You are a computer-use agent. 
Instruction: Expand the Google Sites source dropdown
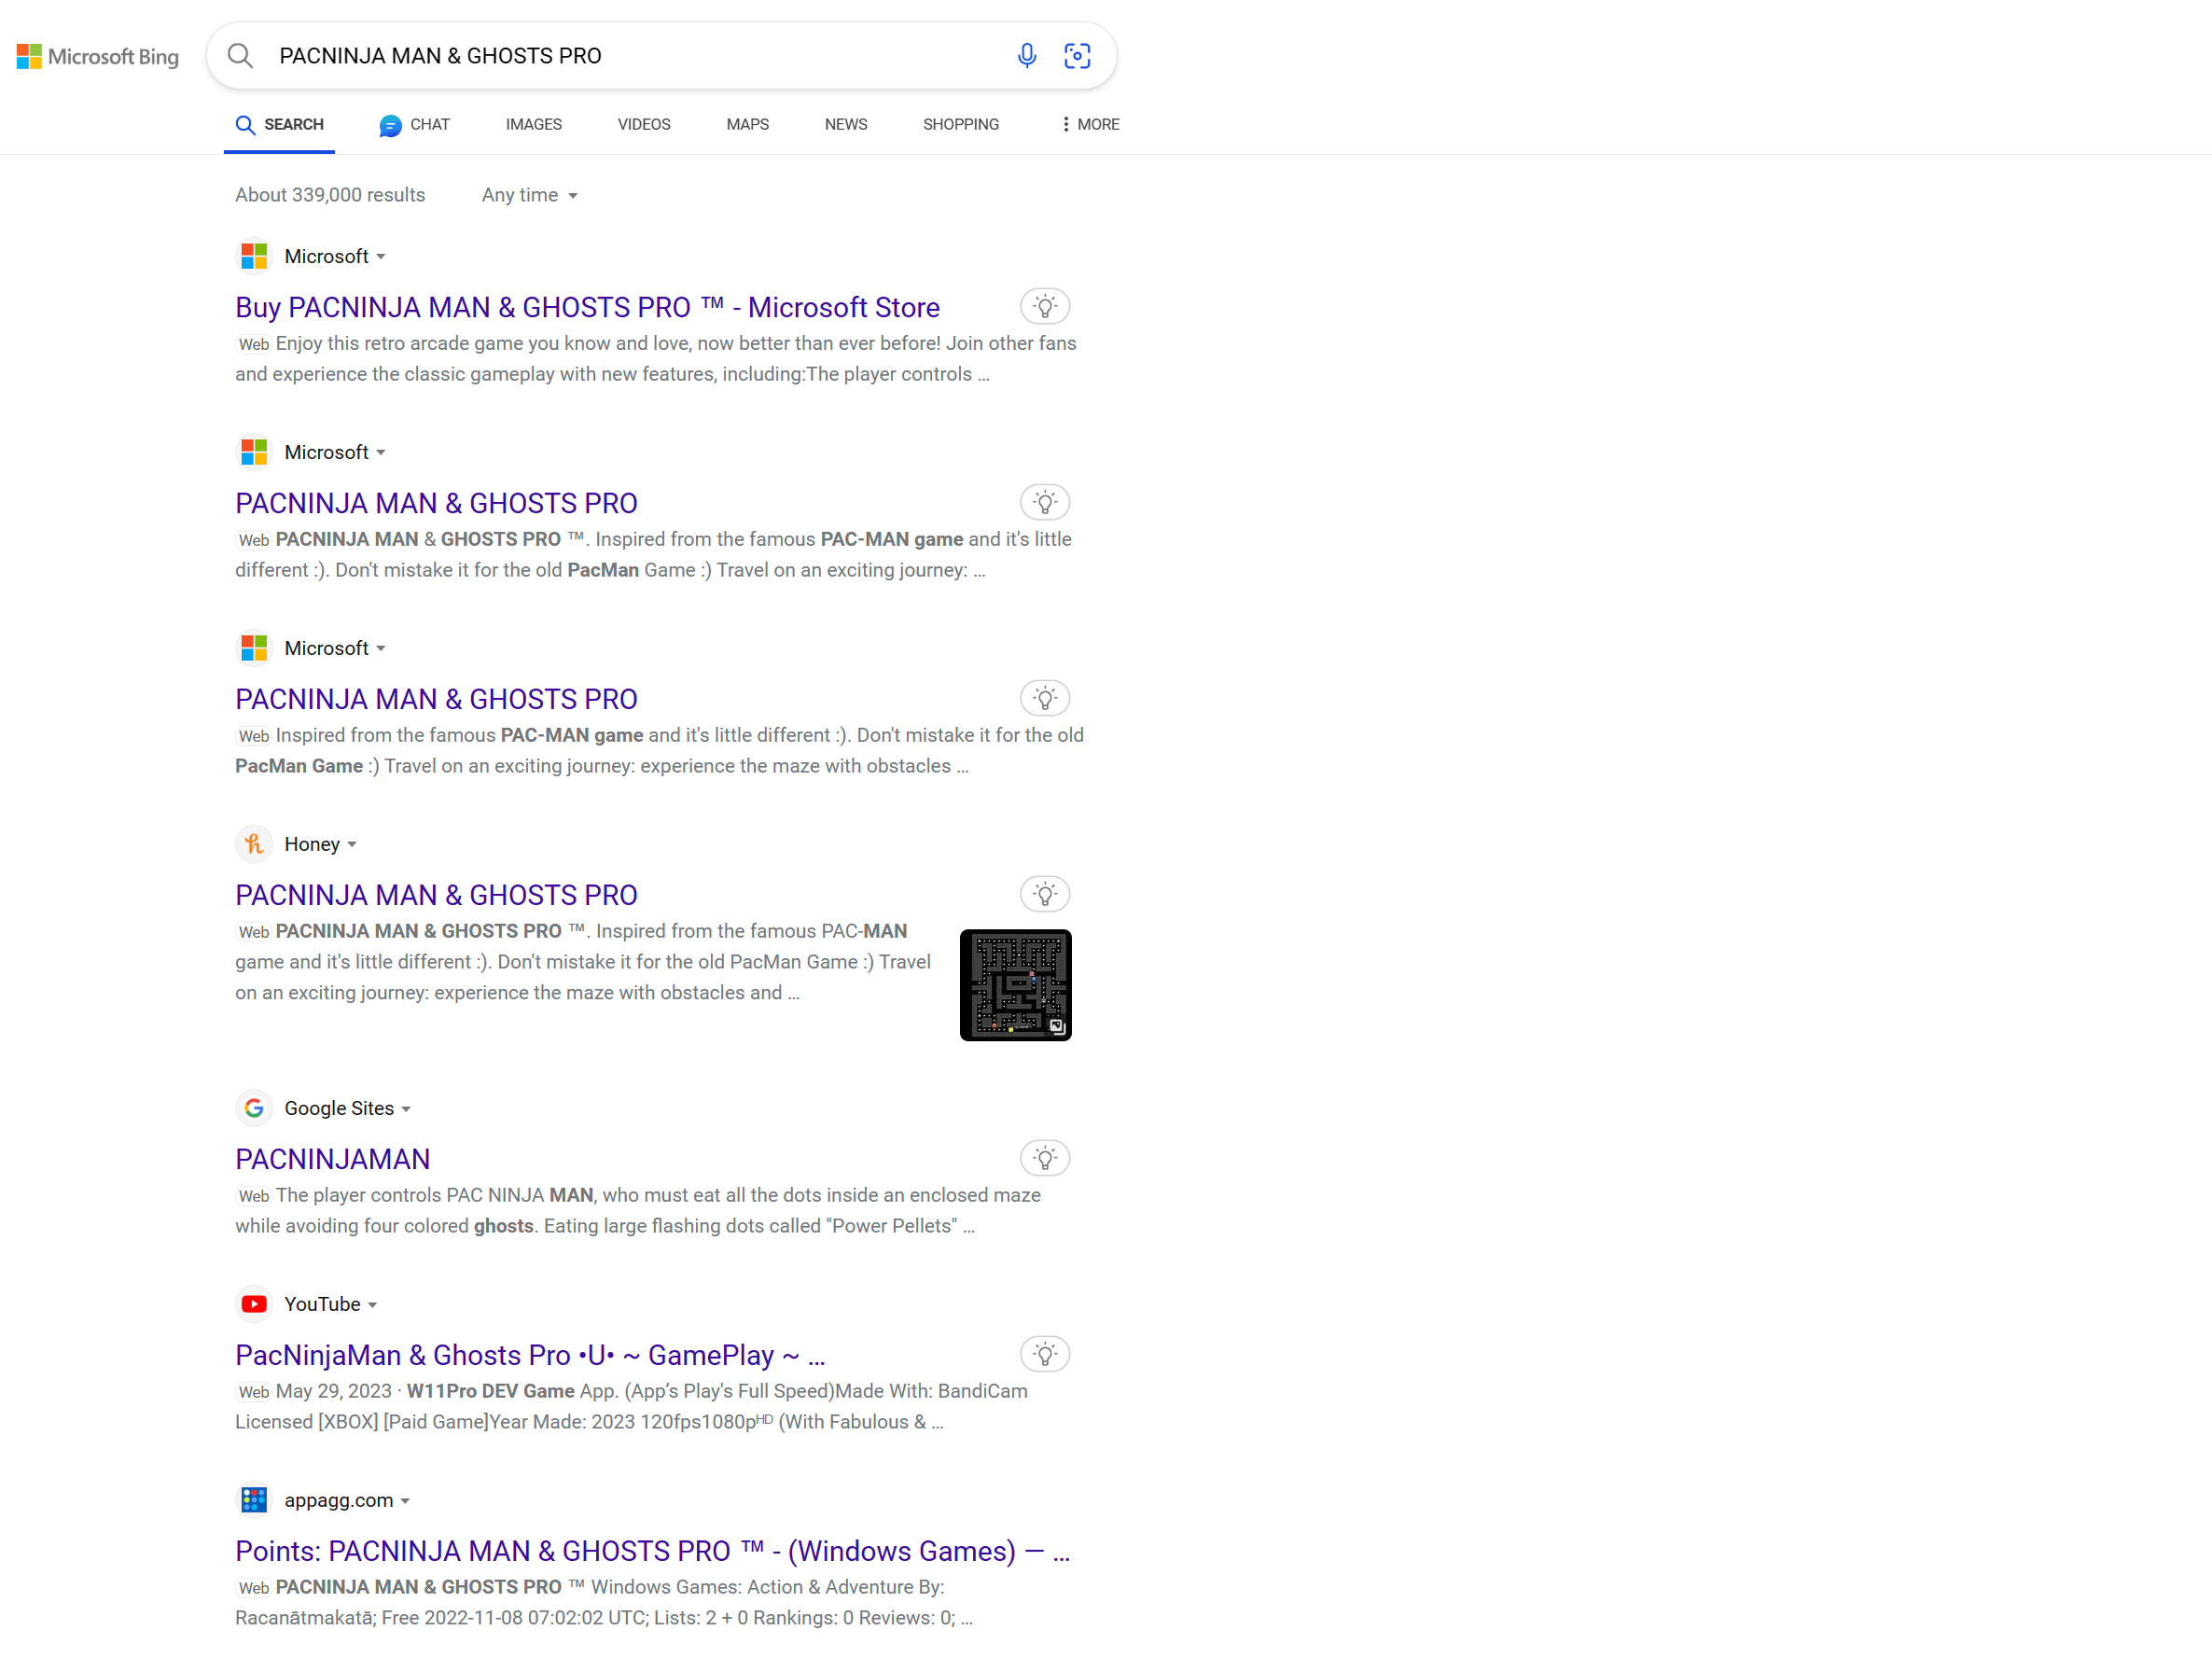click(x=406, y=1109)
